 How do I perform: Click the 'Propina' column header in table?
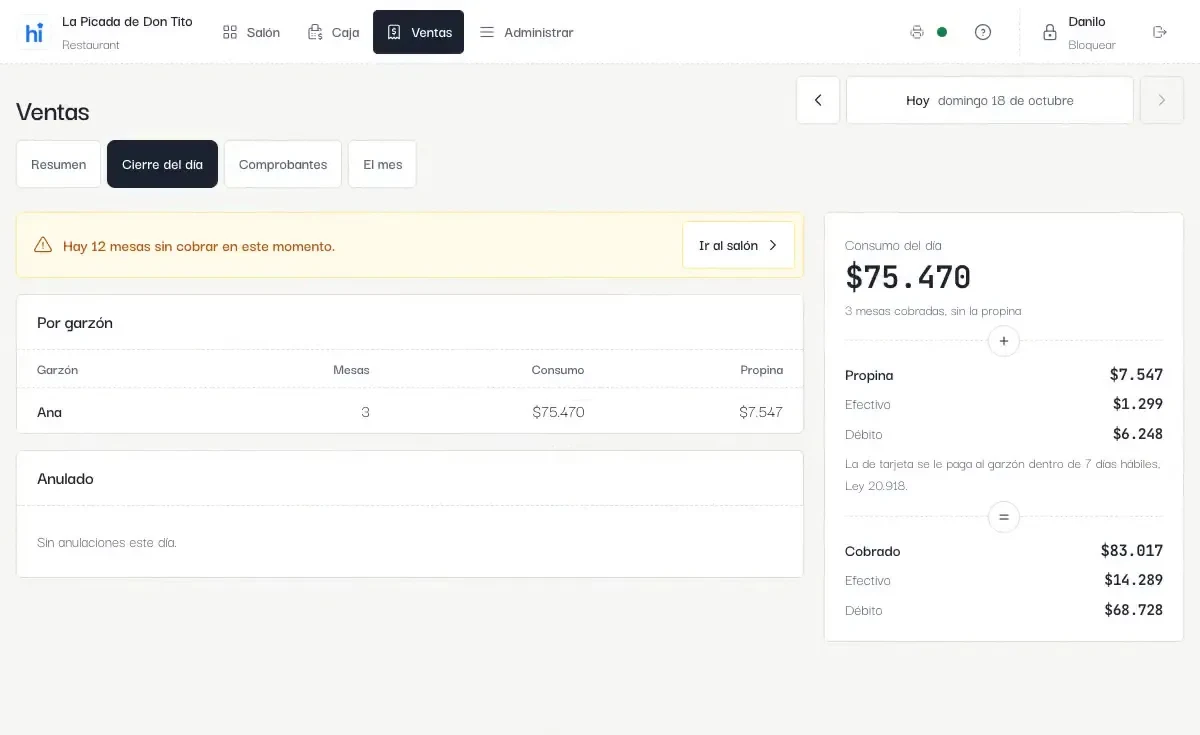762,370
